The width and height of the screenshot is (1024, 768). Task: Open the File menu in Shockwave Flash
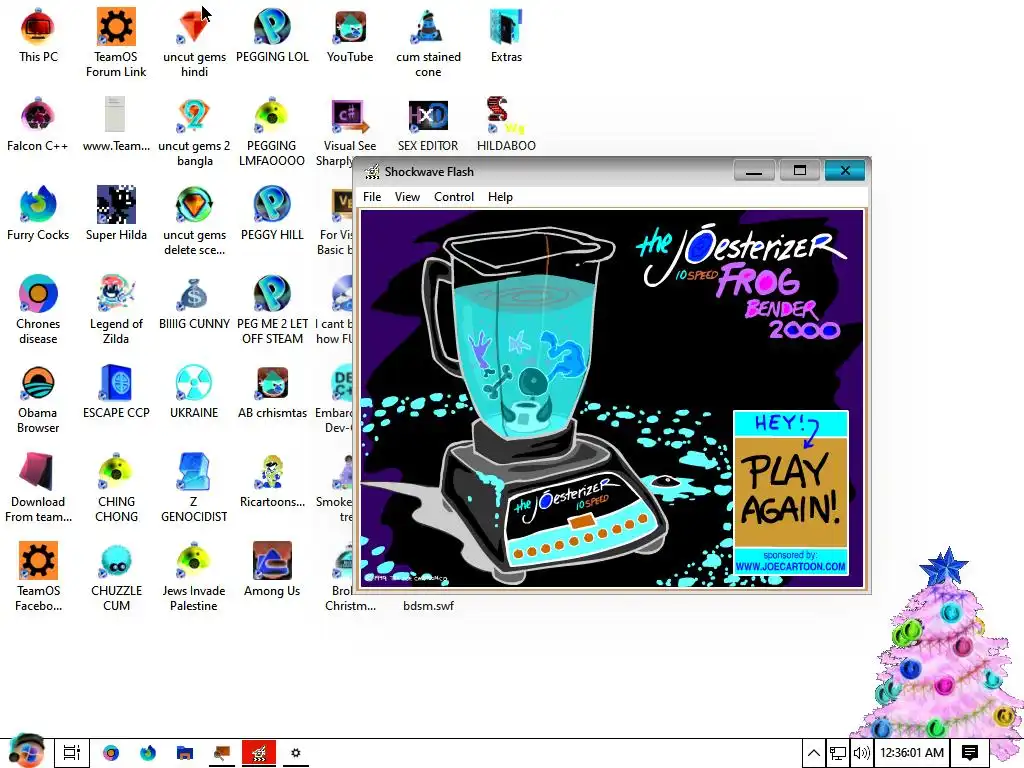[372, 197]
